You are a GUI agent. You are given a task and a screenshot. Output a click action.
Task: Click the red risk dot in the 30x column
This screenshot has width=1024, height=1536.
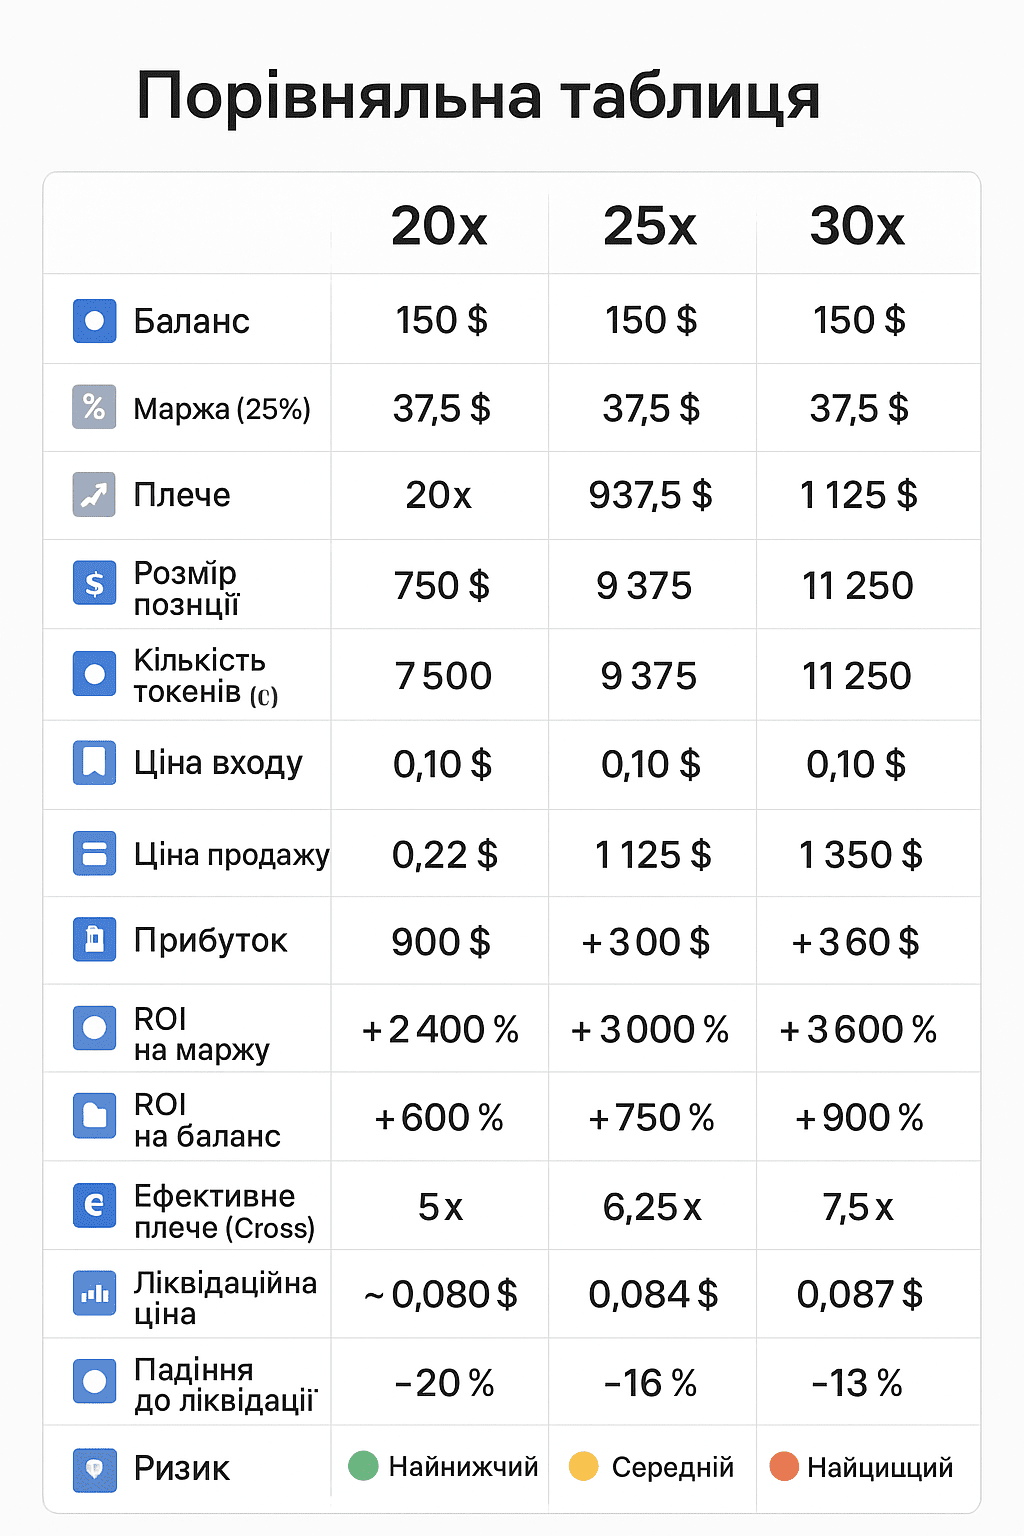(784, 1467)
